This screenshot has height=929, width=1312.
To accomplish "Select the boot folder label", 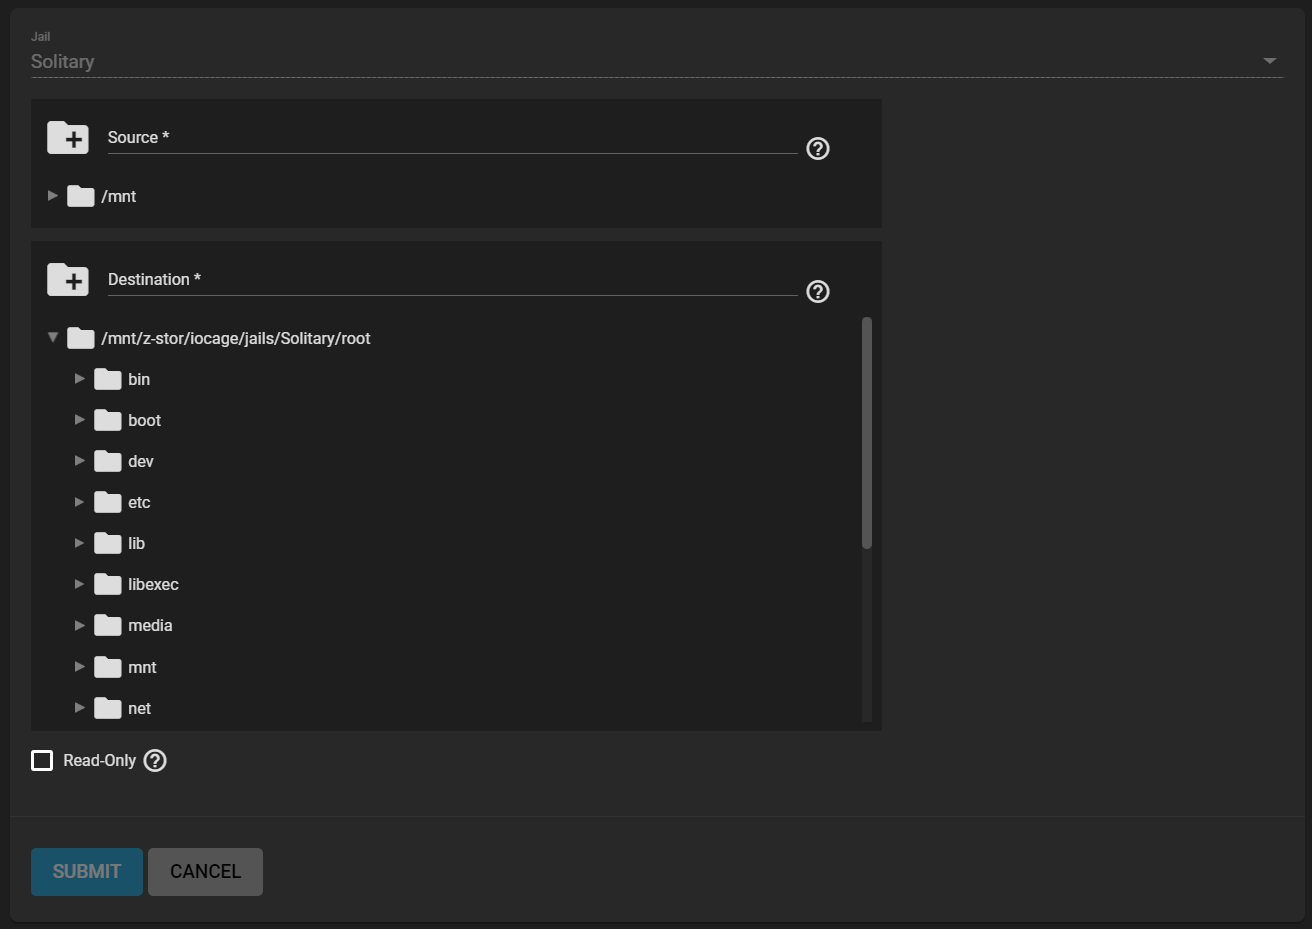I will click(x=144, y=421).
